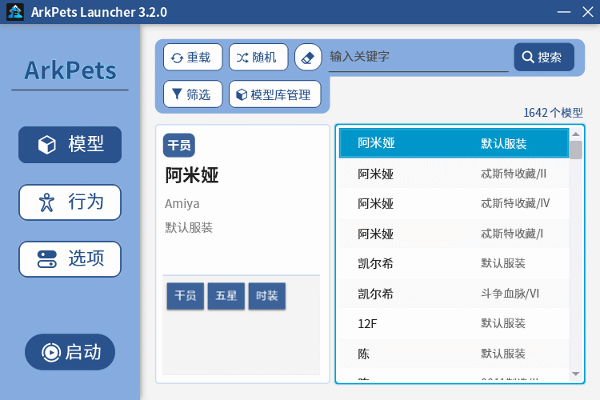Click the model list scrollbar thumb
This screenshot has height=400, width=600.
click(x=576, y=150)
